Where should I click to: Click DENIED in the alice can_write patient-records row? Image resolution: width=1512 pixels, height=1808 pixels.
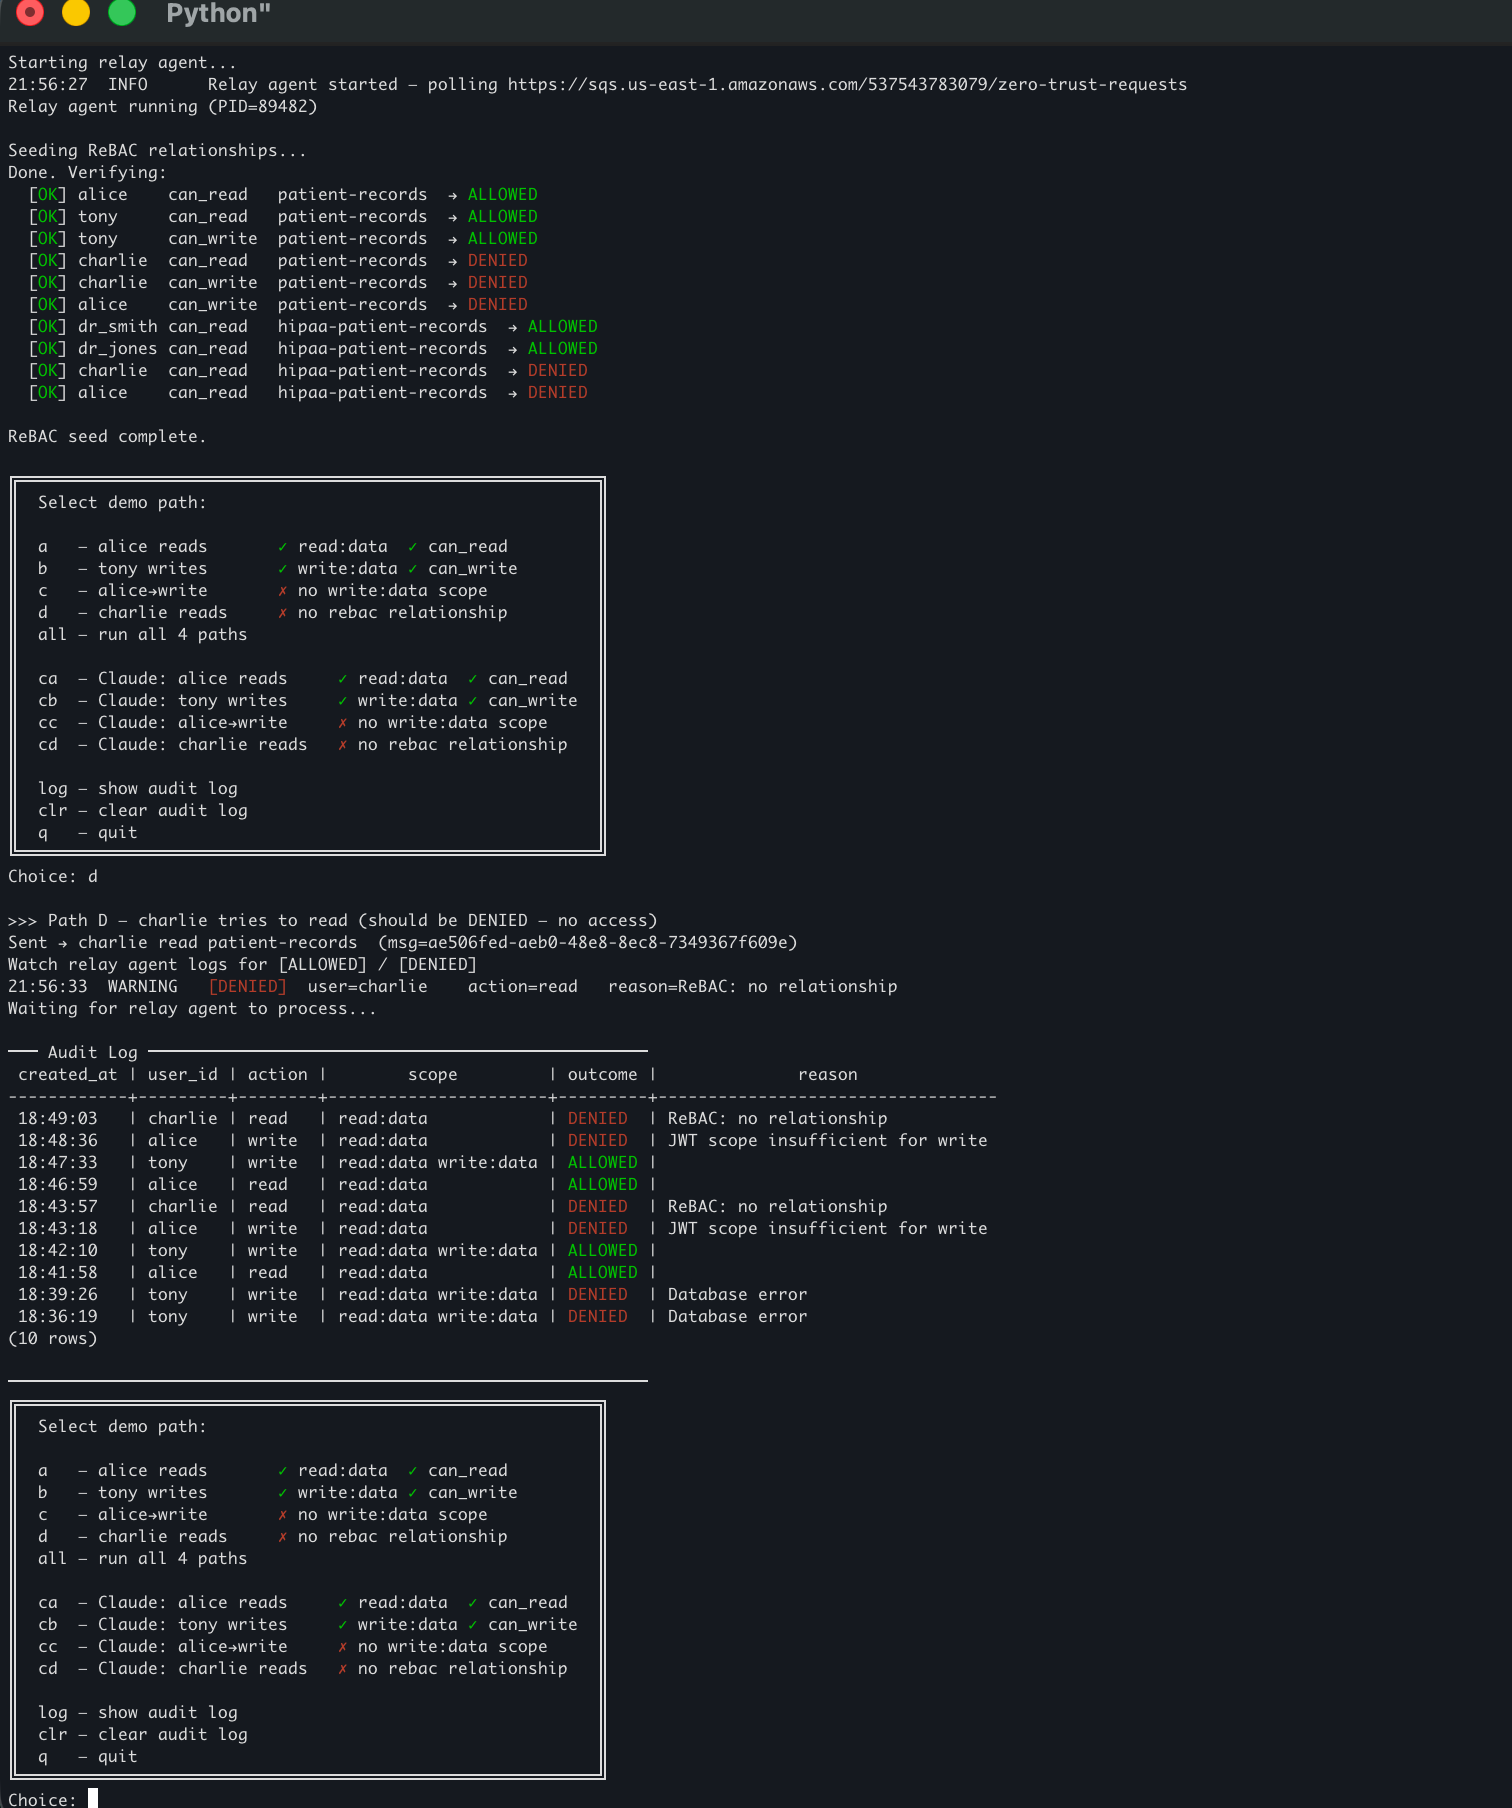(x=497, y=305)
